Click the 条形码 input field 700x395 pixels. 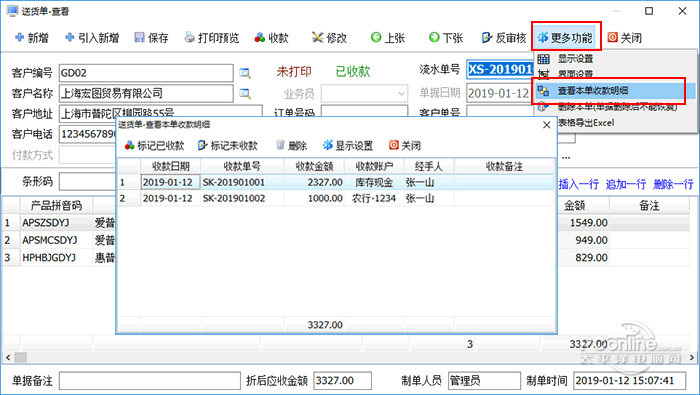point(87,182)
